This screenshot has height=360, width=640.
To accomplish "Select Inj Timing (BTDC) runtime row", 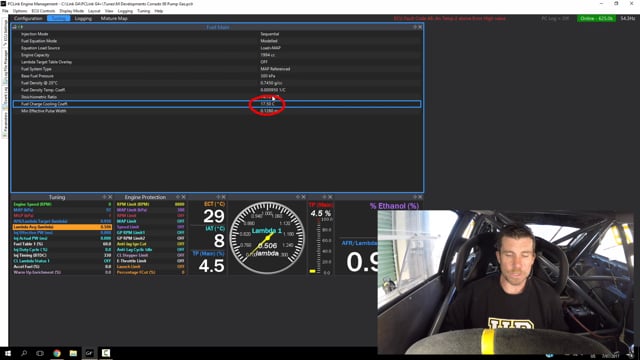I will 62,255.
